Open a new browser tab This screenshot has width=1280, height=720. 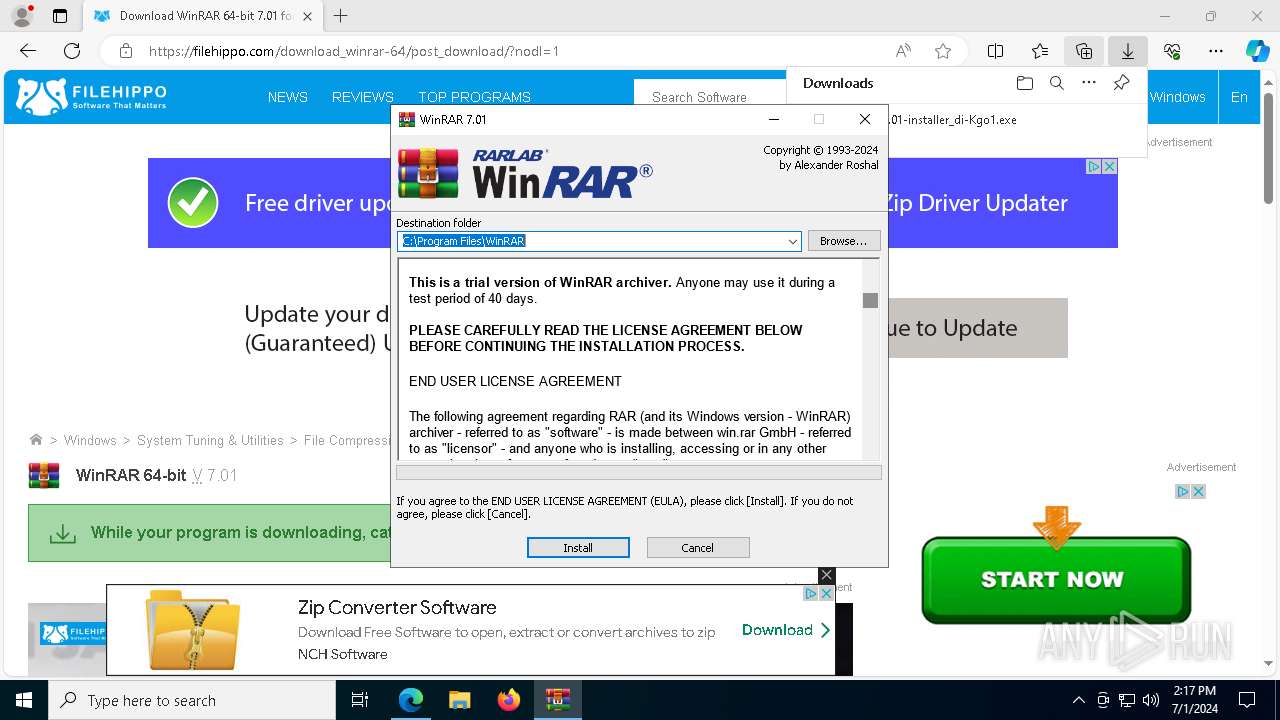tap(341, 16)
